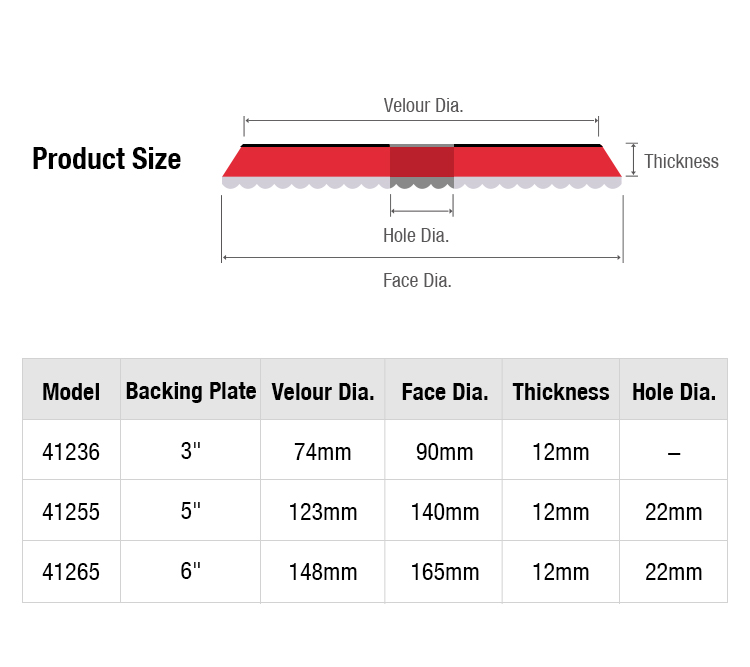
Task: Click the dark red center hole section
Action: [x=421, y=161]
